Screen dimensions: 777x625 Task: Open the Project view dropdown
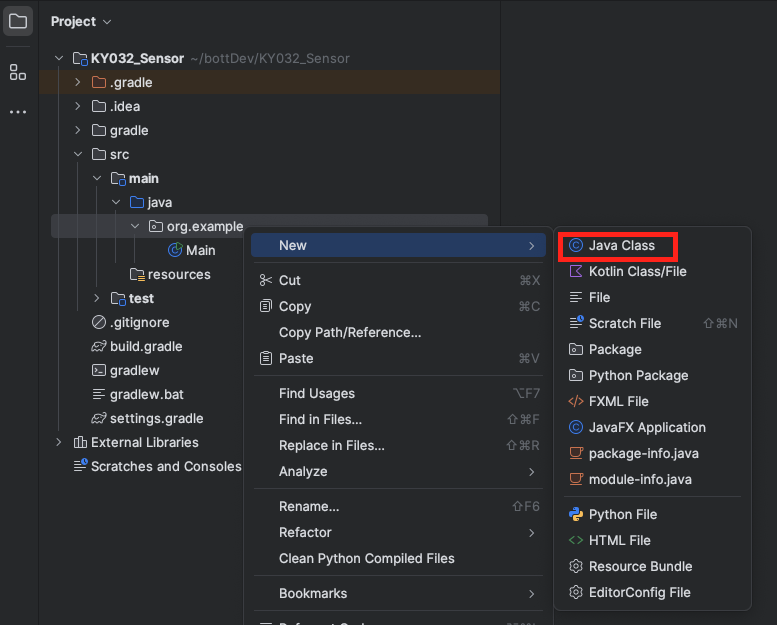[81, 21]
